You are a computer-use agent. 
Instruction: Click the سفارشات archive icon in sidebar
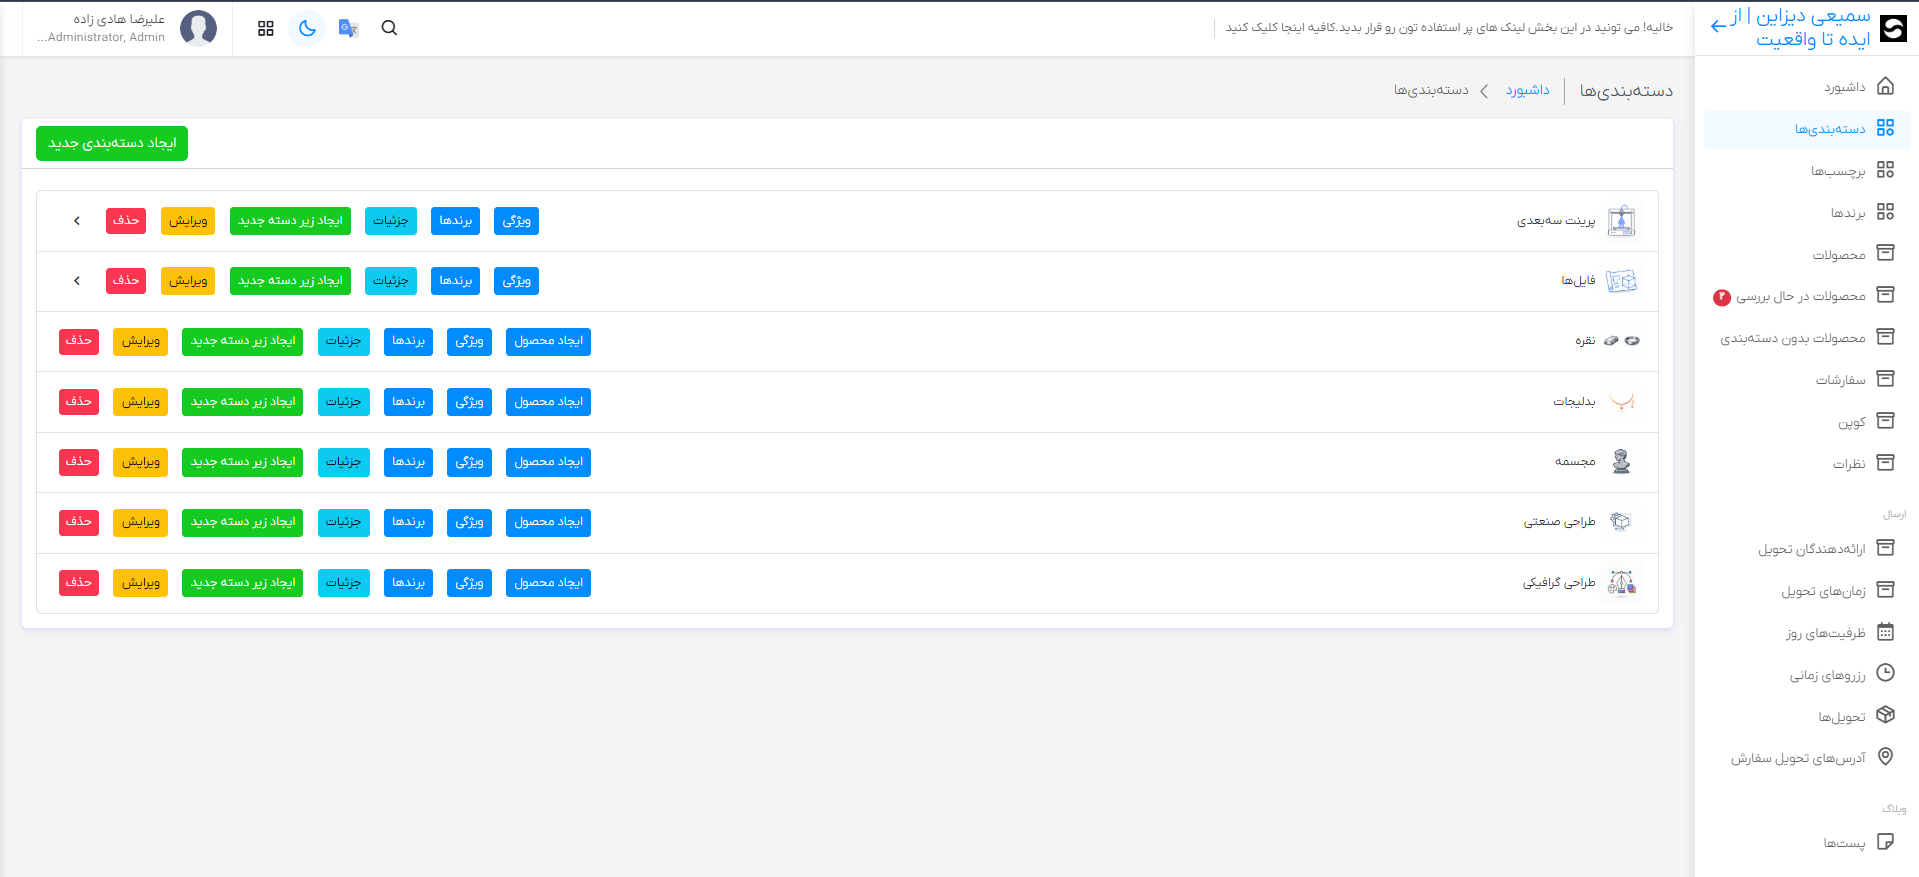pos(1885,379)
